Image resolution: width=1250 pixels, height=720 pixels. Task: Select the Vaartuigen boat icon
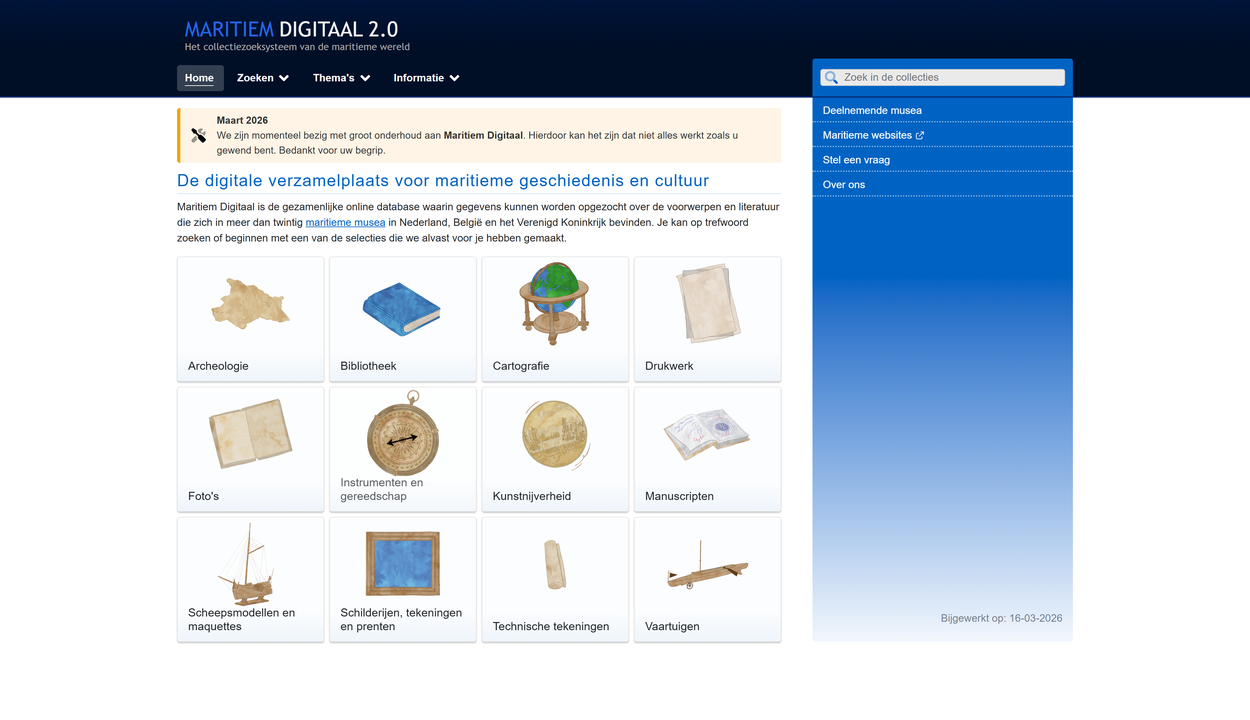707,565
